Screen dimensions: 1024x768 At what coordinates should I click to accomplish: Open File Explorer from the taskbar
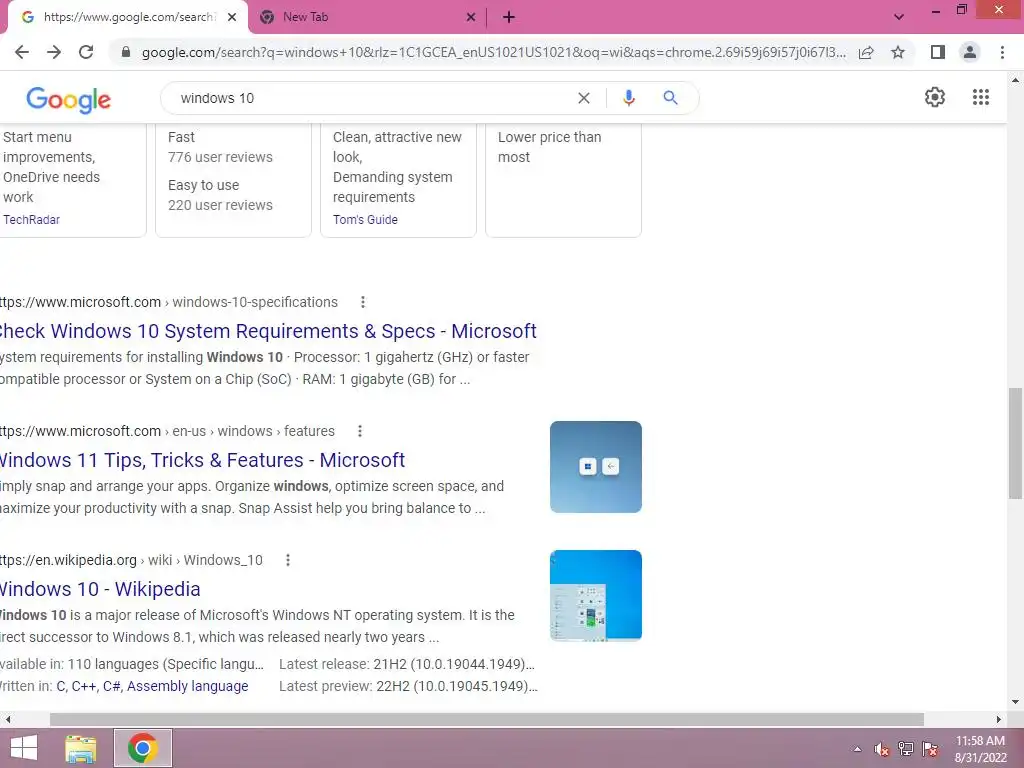(80, 748)
